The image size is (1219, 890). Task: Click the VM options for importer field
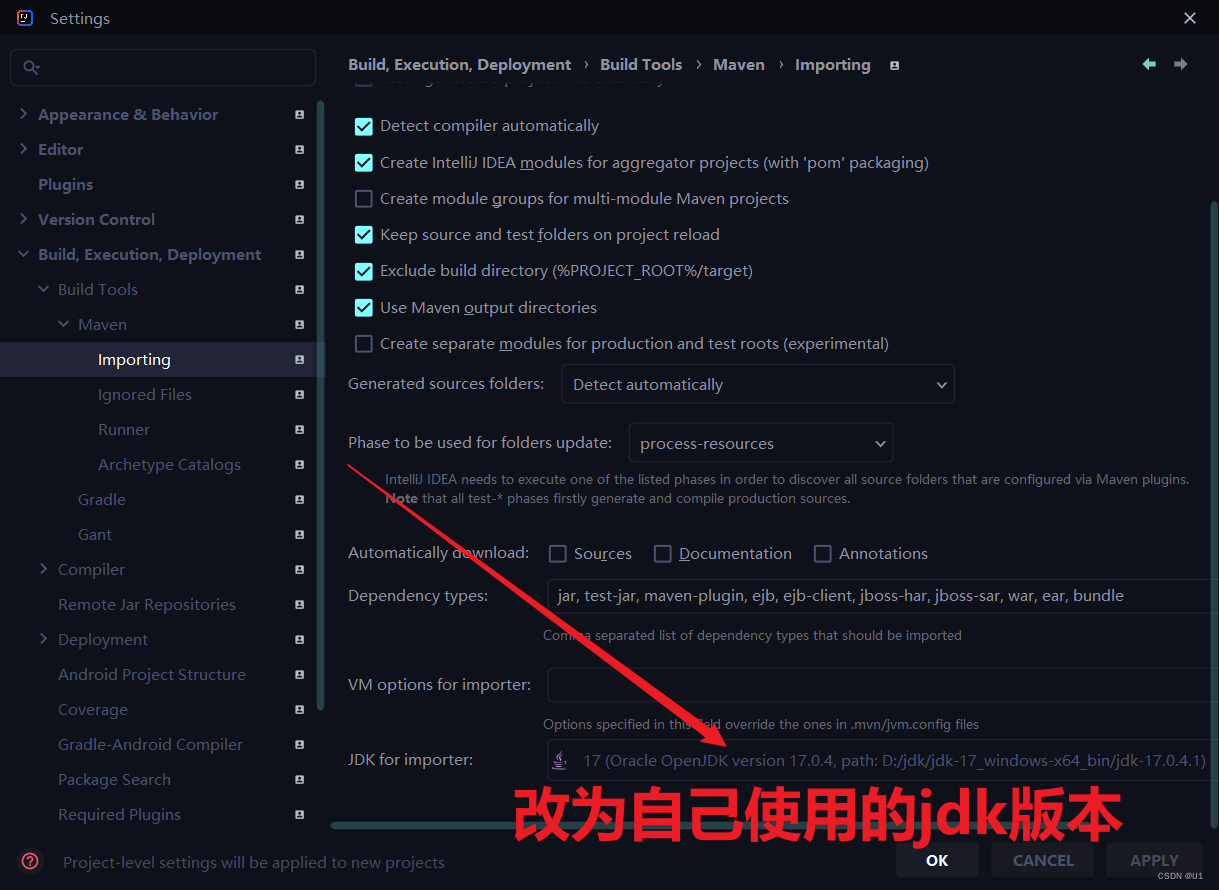point(883,685)
